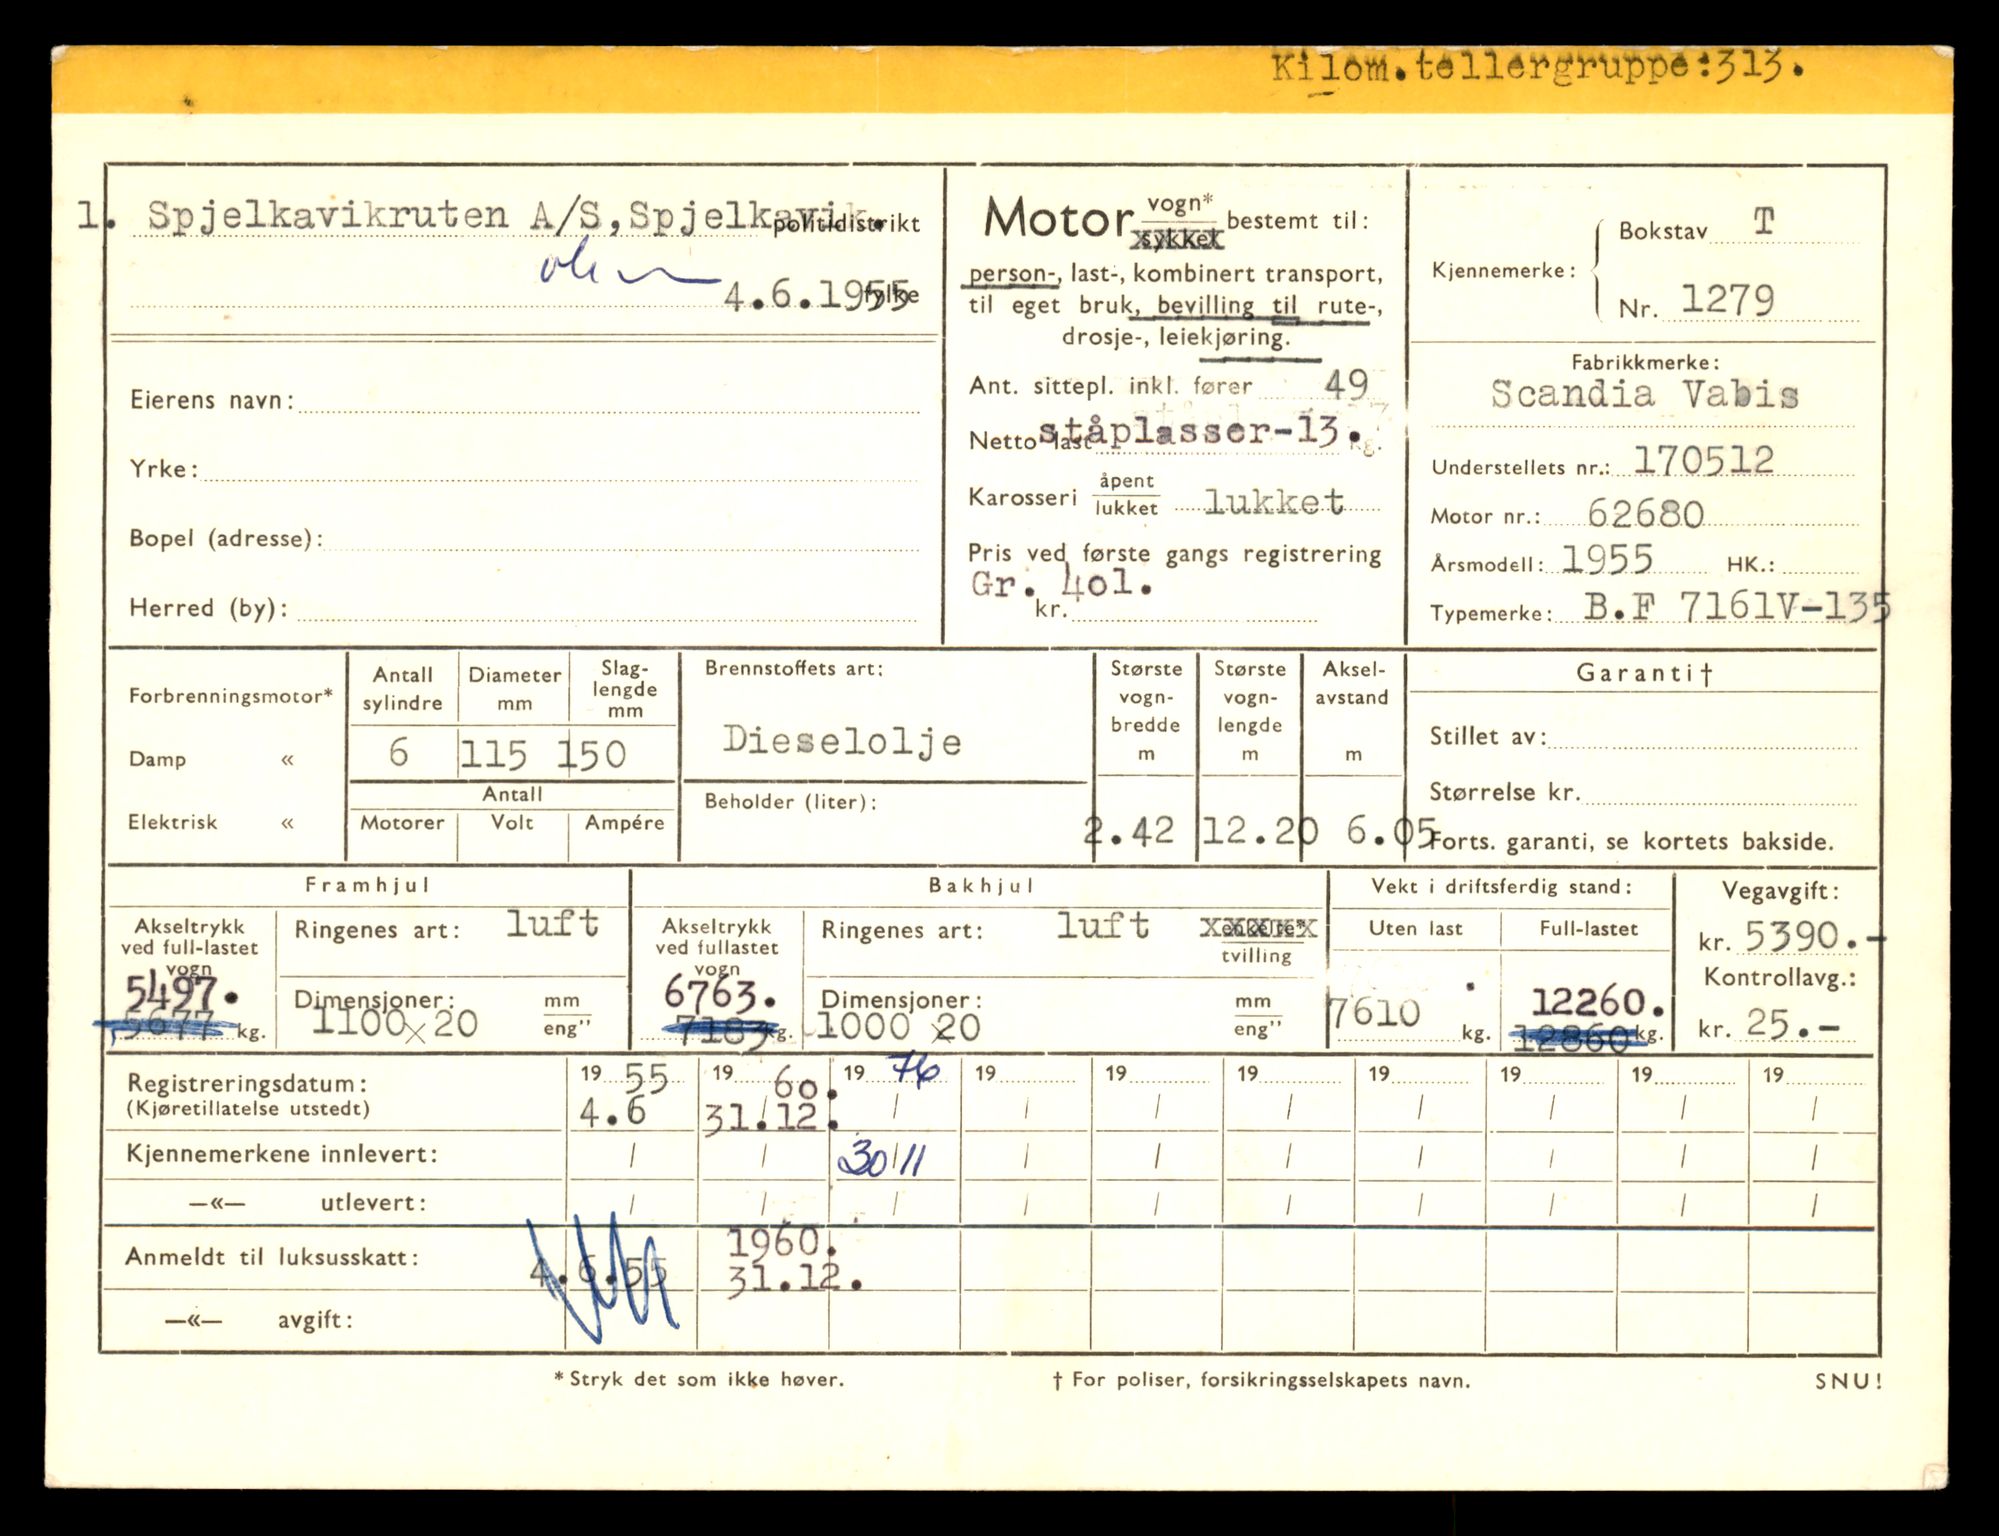Click the price group 'Gr. 4ol.'
Image resolution: width=1999 pixels, height=1536 pixels.
point(1062,584)
